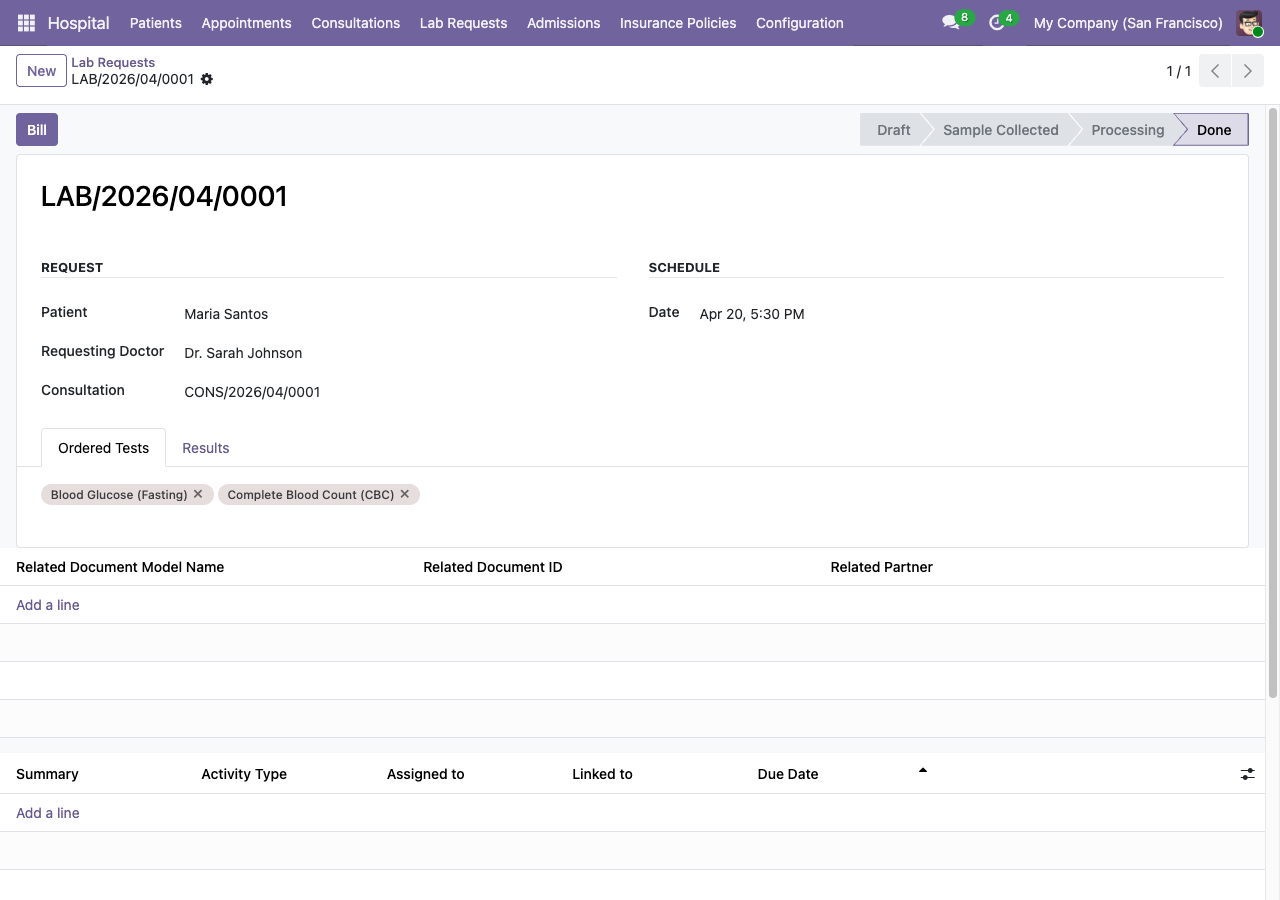Image resolution: width=1280 pixels, height=900 pixels.
Task: Edit the Date field Apr 20, 5:30 PM
Action: click(x=752, y=314)
